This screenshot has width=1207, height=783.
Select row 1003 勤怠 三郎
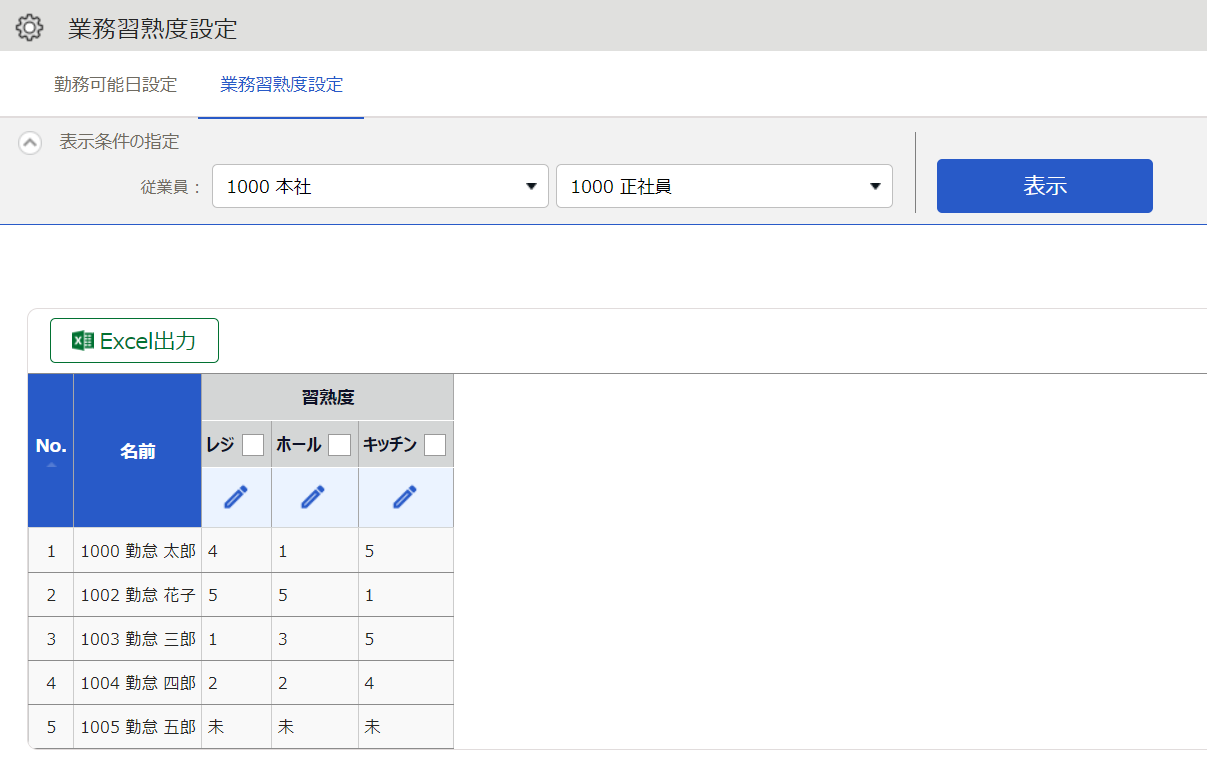pos(241,639)
